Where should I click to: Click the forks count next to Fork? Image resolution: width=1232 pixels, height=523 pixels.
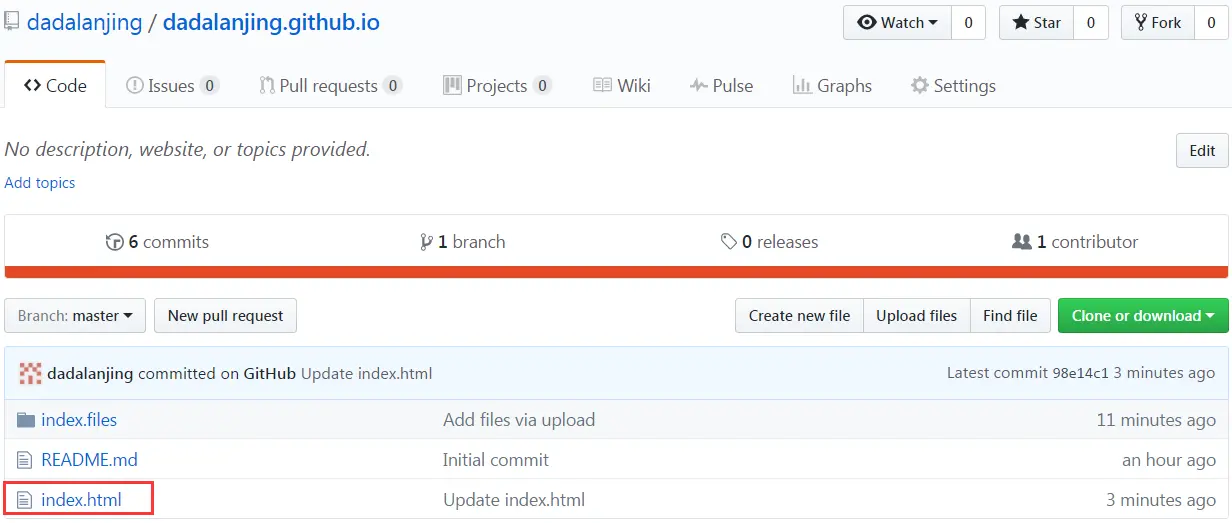[1211, 23]
